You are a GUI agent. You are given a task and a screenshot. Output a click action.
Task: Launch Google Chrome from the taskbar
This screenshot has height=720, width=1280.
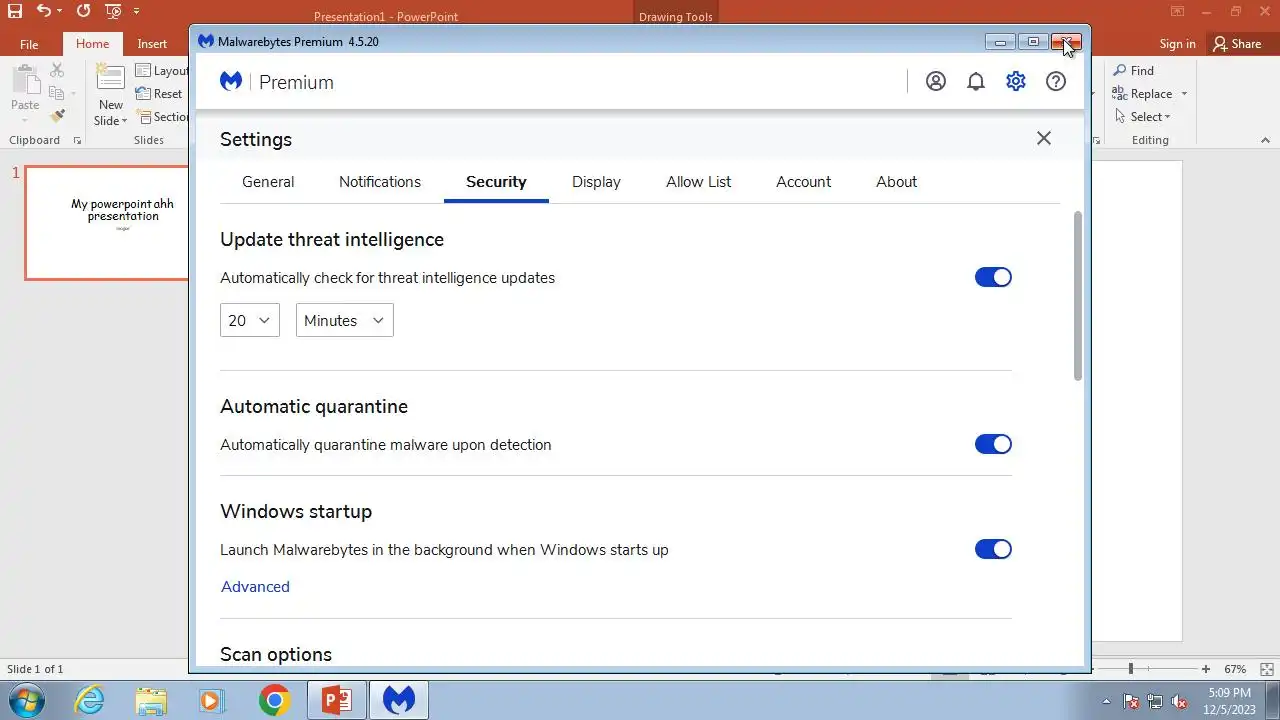tap(274, 700)
